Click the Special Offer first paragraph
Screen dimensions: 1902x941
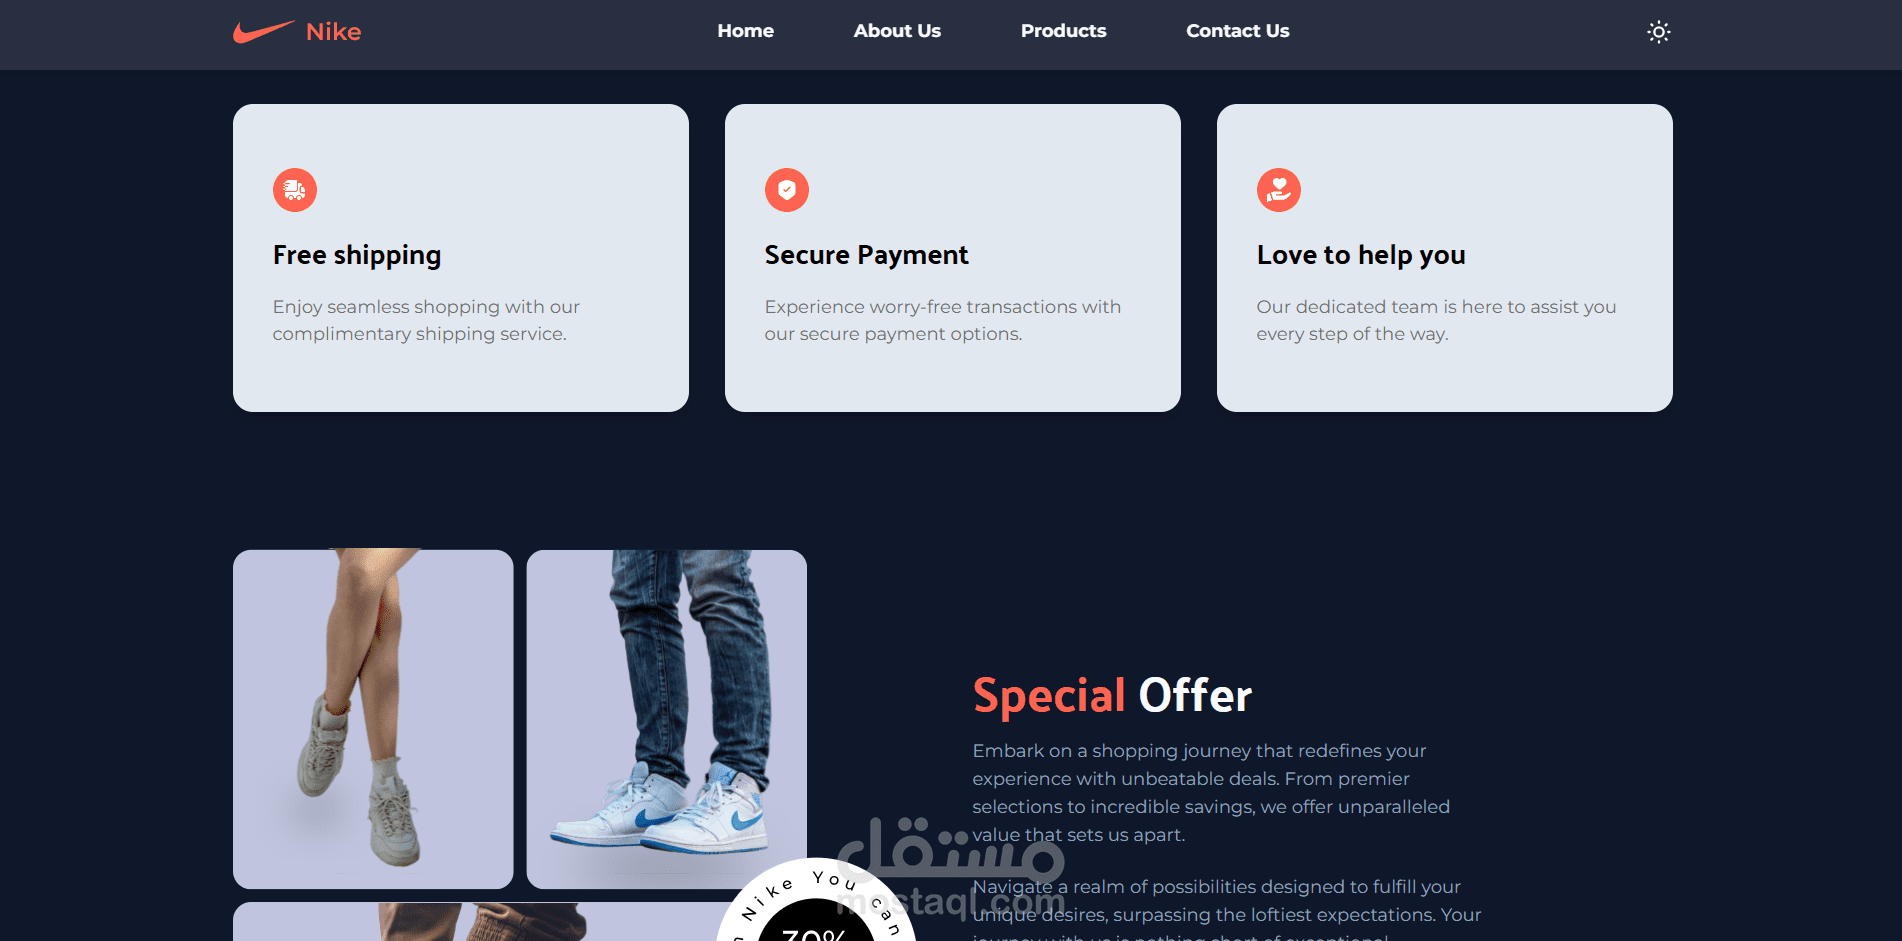(x=1211, y=793)
